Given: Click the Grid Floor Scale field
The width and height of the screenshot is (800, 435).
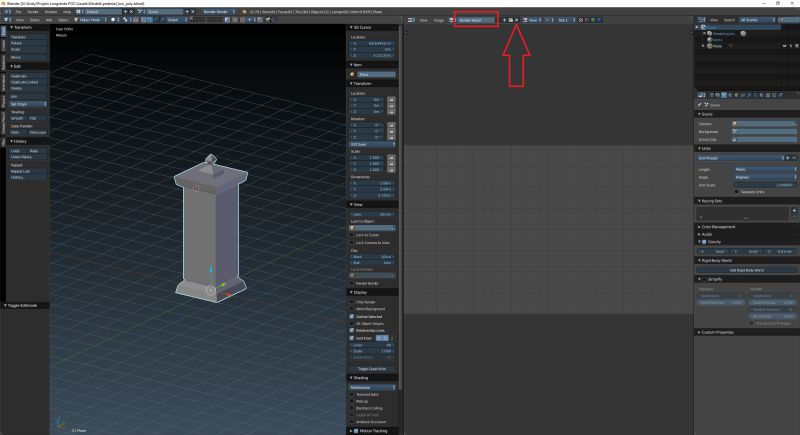Looking at the screenshot, I should 373,351.
